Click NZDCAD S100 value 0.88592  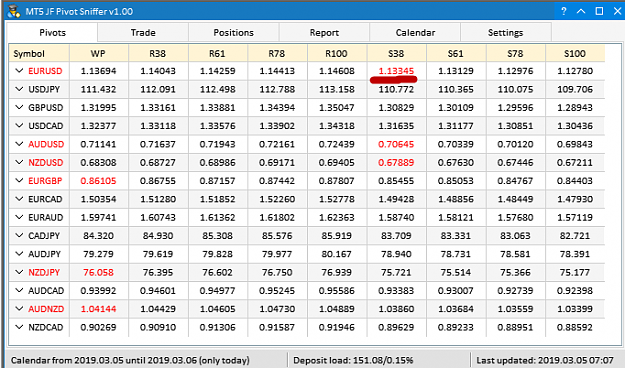(575, 327)
